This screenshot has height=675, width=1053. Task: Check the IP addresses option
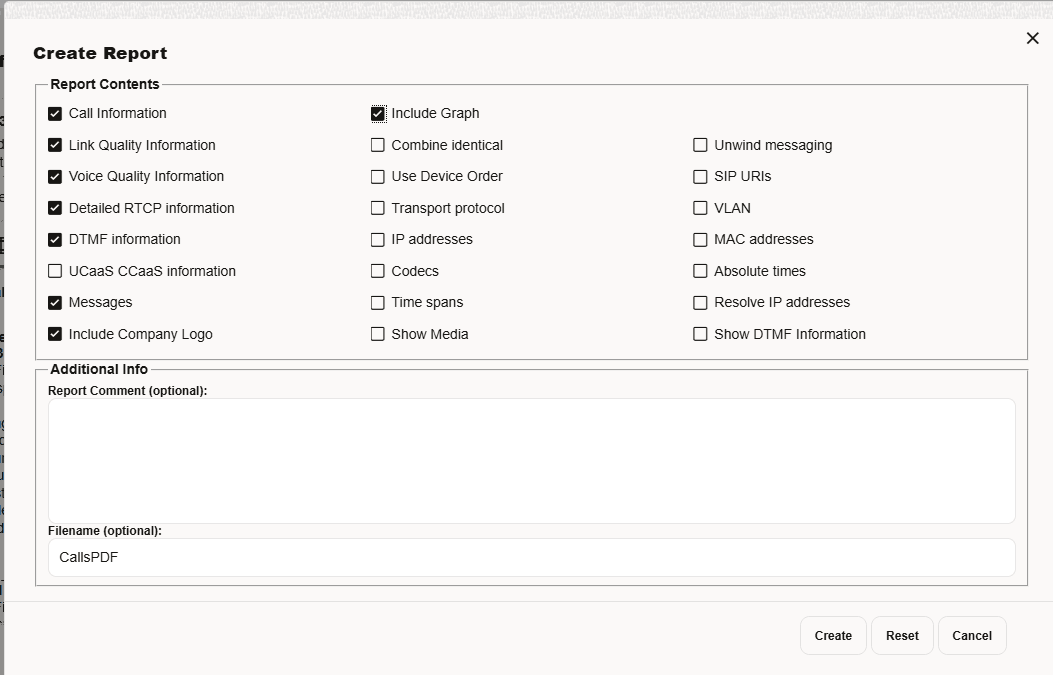(378, 239)
